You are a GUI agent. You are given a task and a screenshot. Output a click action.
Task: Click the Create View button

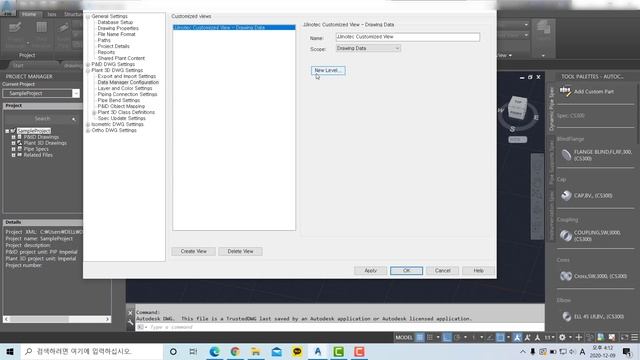(x=193, y=251)
